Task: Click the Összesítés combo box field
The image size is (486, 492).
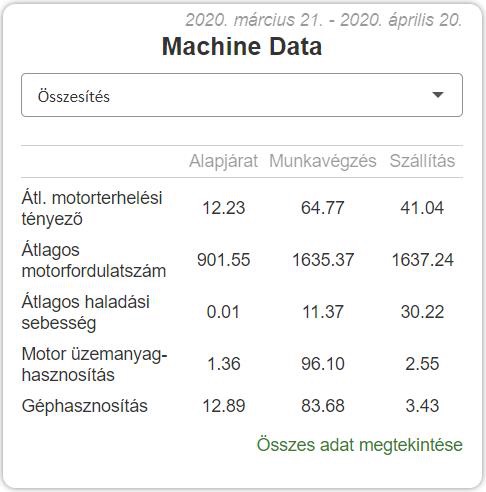Action: pos(242,95)
